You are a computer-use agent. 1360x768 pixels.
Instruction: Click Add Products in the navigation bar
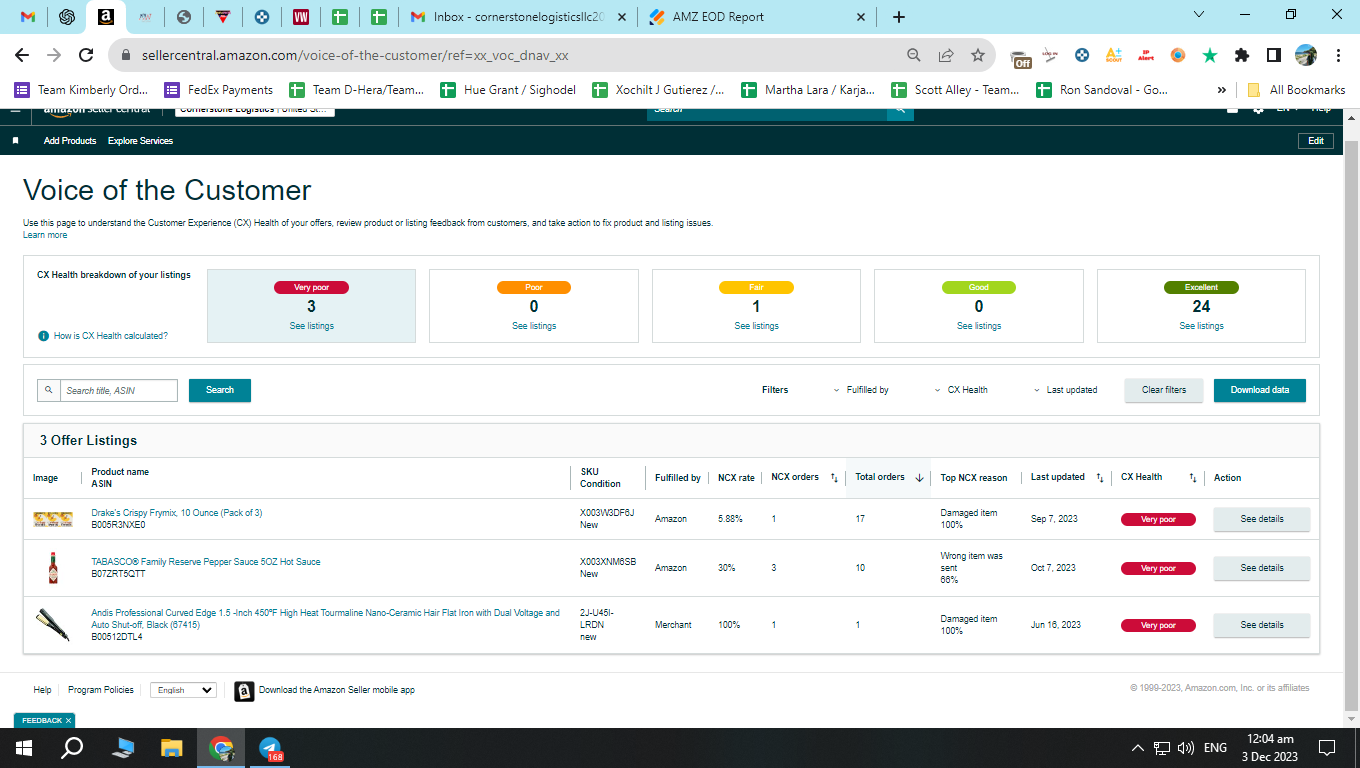click(70, 141)
